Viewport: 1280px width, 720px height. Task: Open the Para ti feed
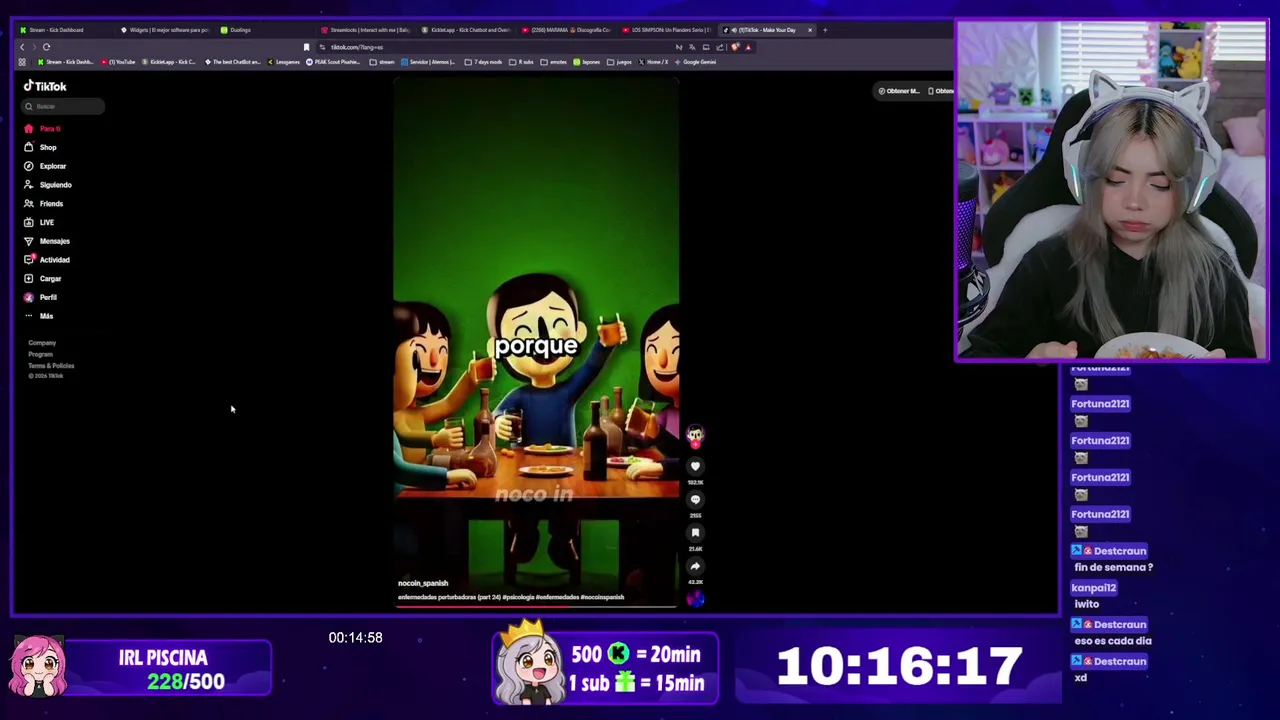tap(43, 129)
